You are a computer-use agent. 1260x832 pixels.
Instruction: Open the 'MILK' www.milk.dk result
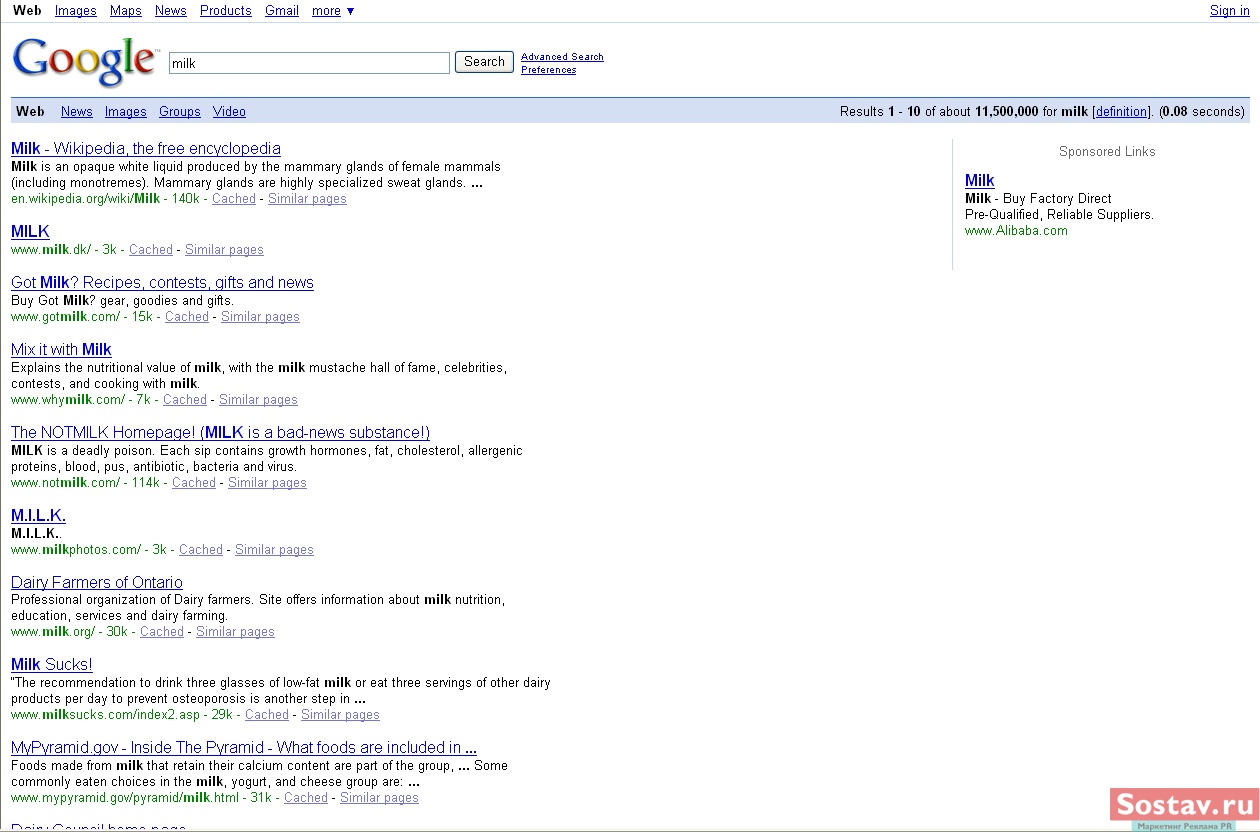30,232
